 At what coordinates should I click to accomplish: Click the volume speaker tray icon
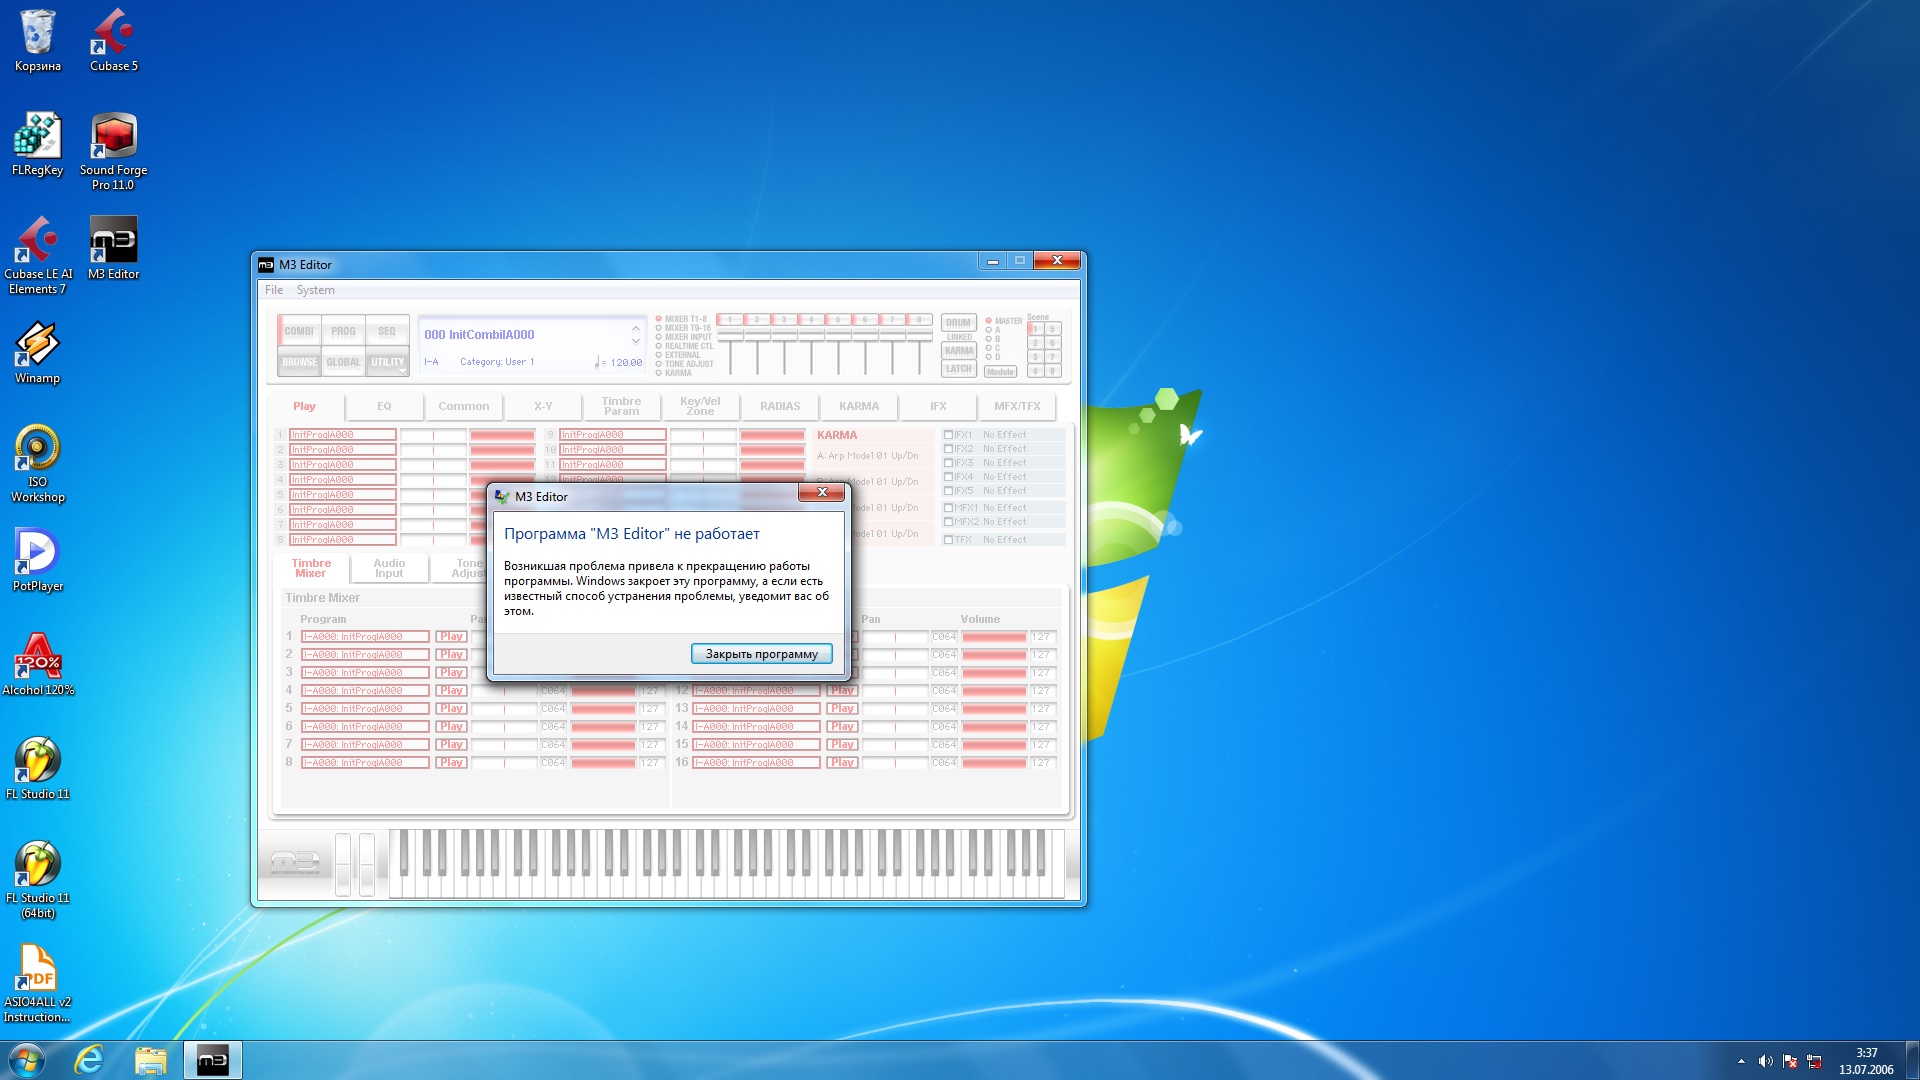1765,1061
